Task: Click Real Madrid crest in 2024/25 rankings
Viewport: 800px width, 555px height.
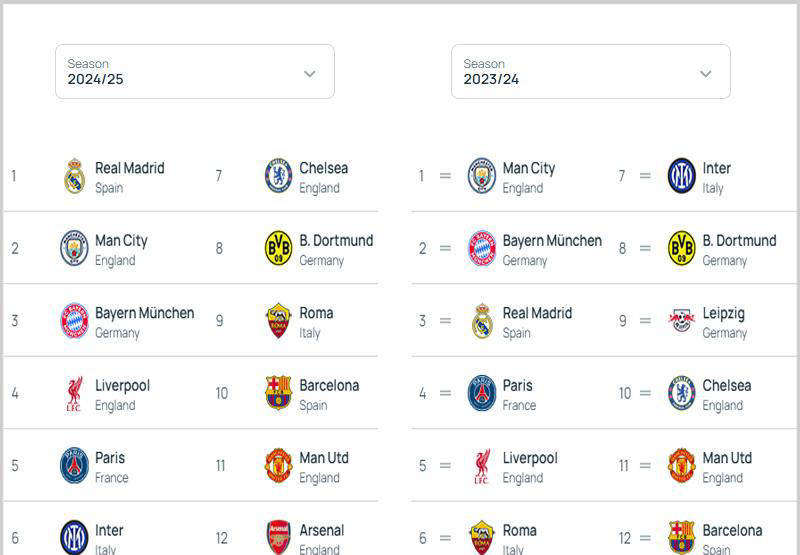Action: click(75, 176)
